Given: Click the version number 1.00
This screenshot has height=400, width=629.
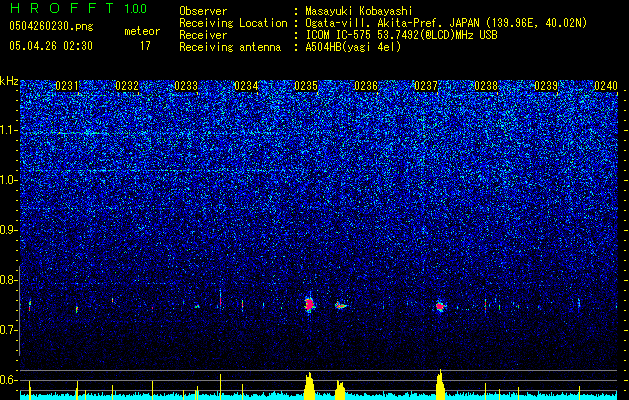Looking at the screenshot, I should [x=135, y=8].
